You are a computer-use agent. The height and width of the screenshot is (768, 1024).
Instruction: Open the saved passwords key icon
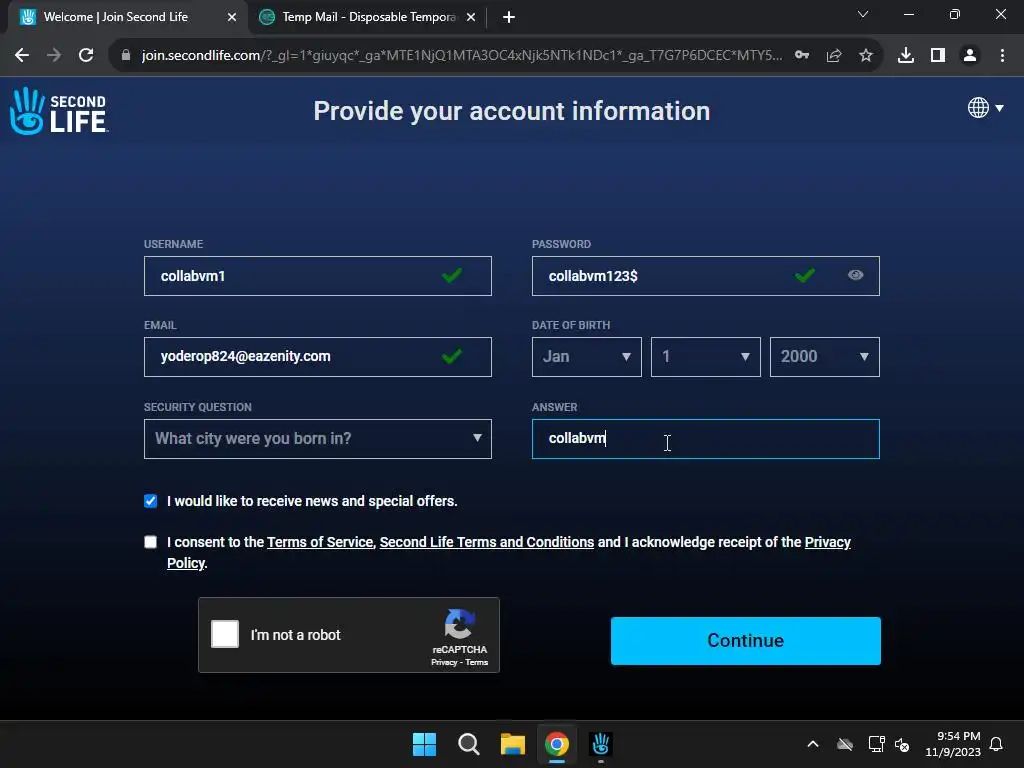point(802,56)
